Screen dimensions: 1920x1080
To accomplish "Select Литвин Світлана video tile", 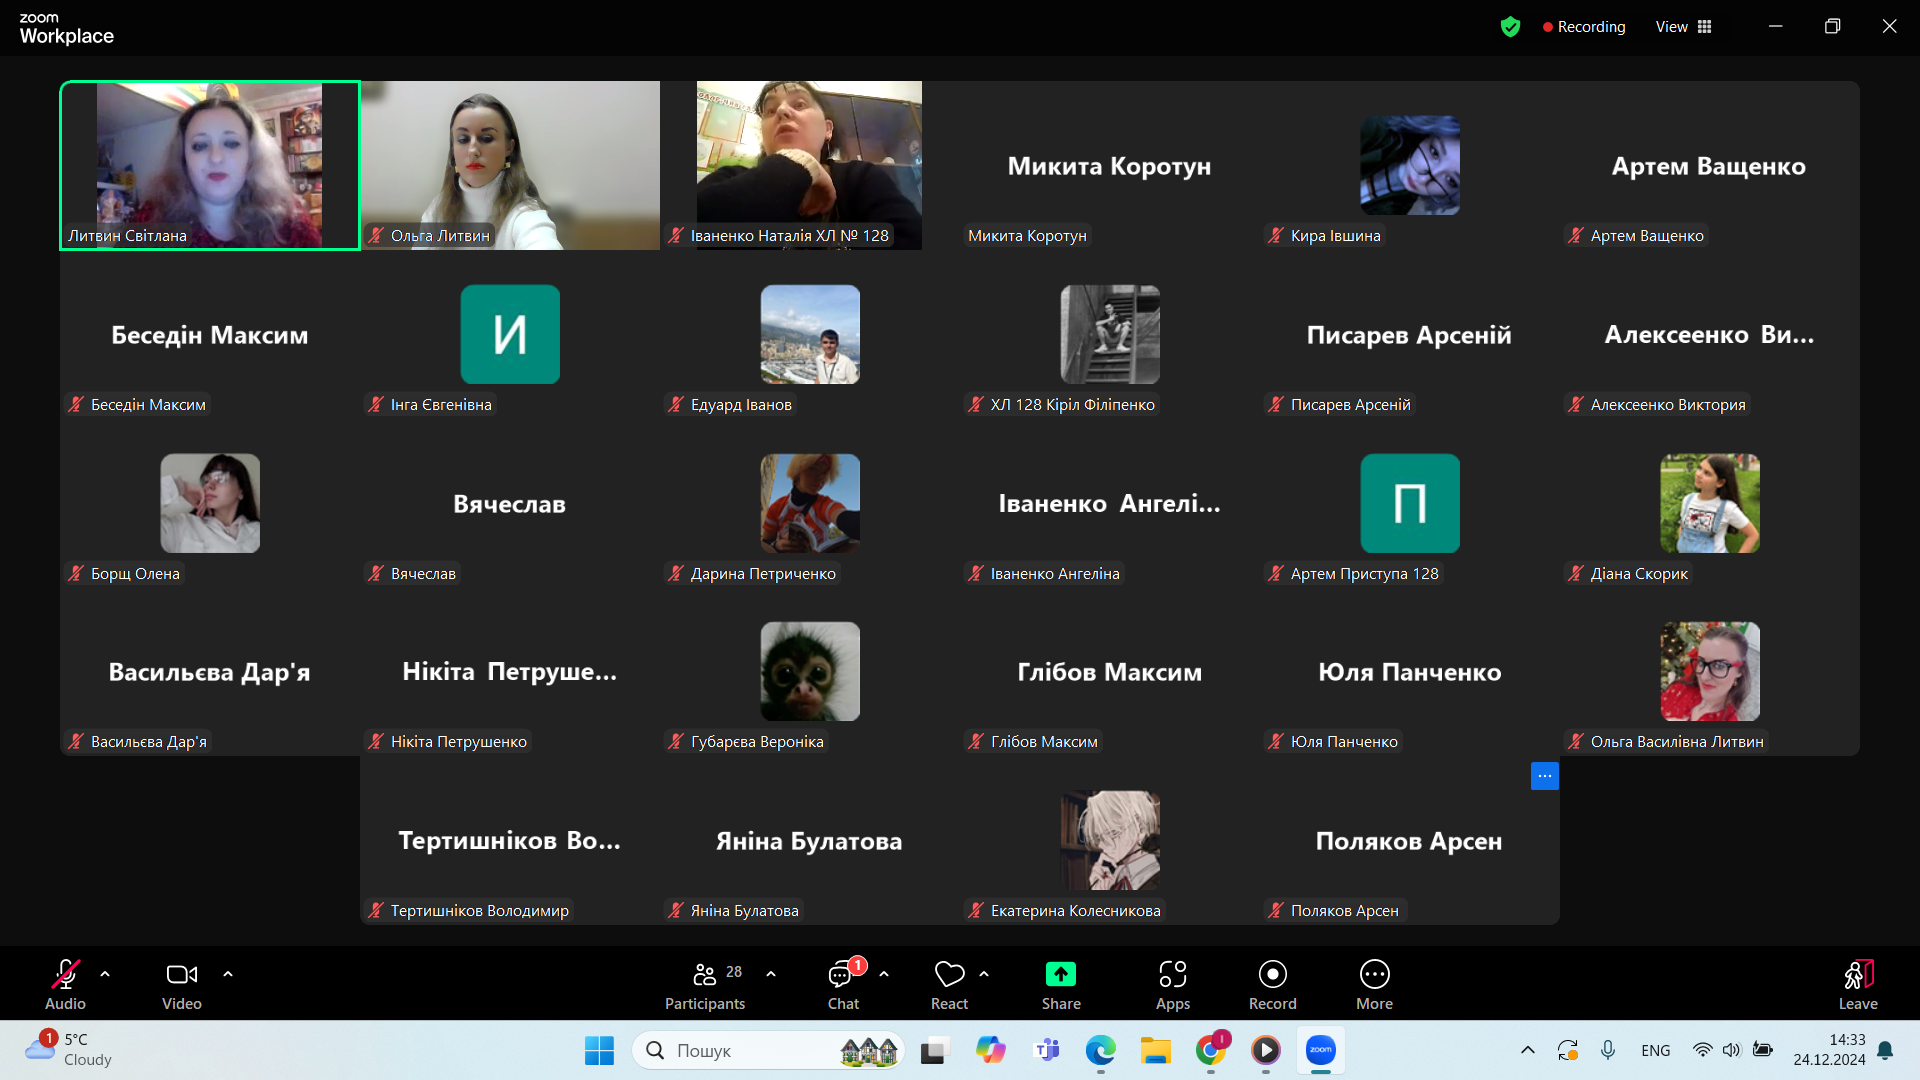I will (210, 165).
